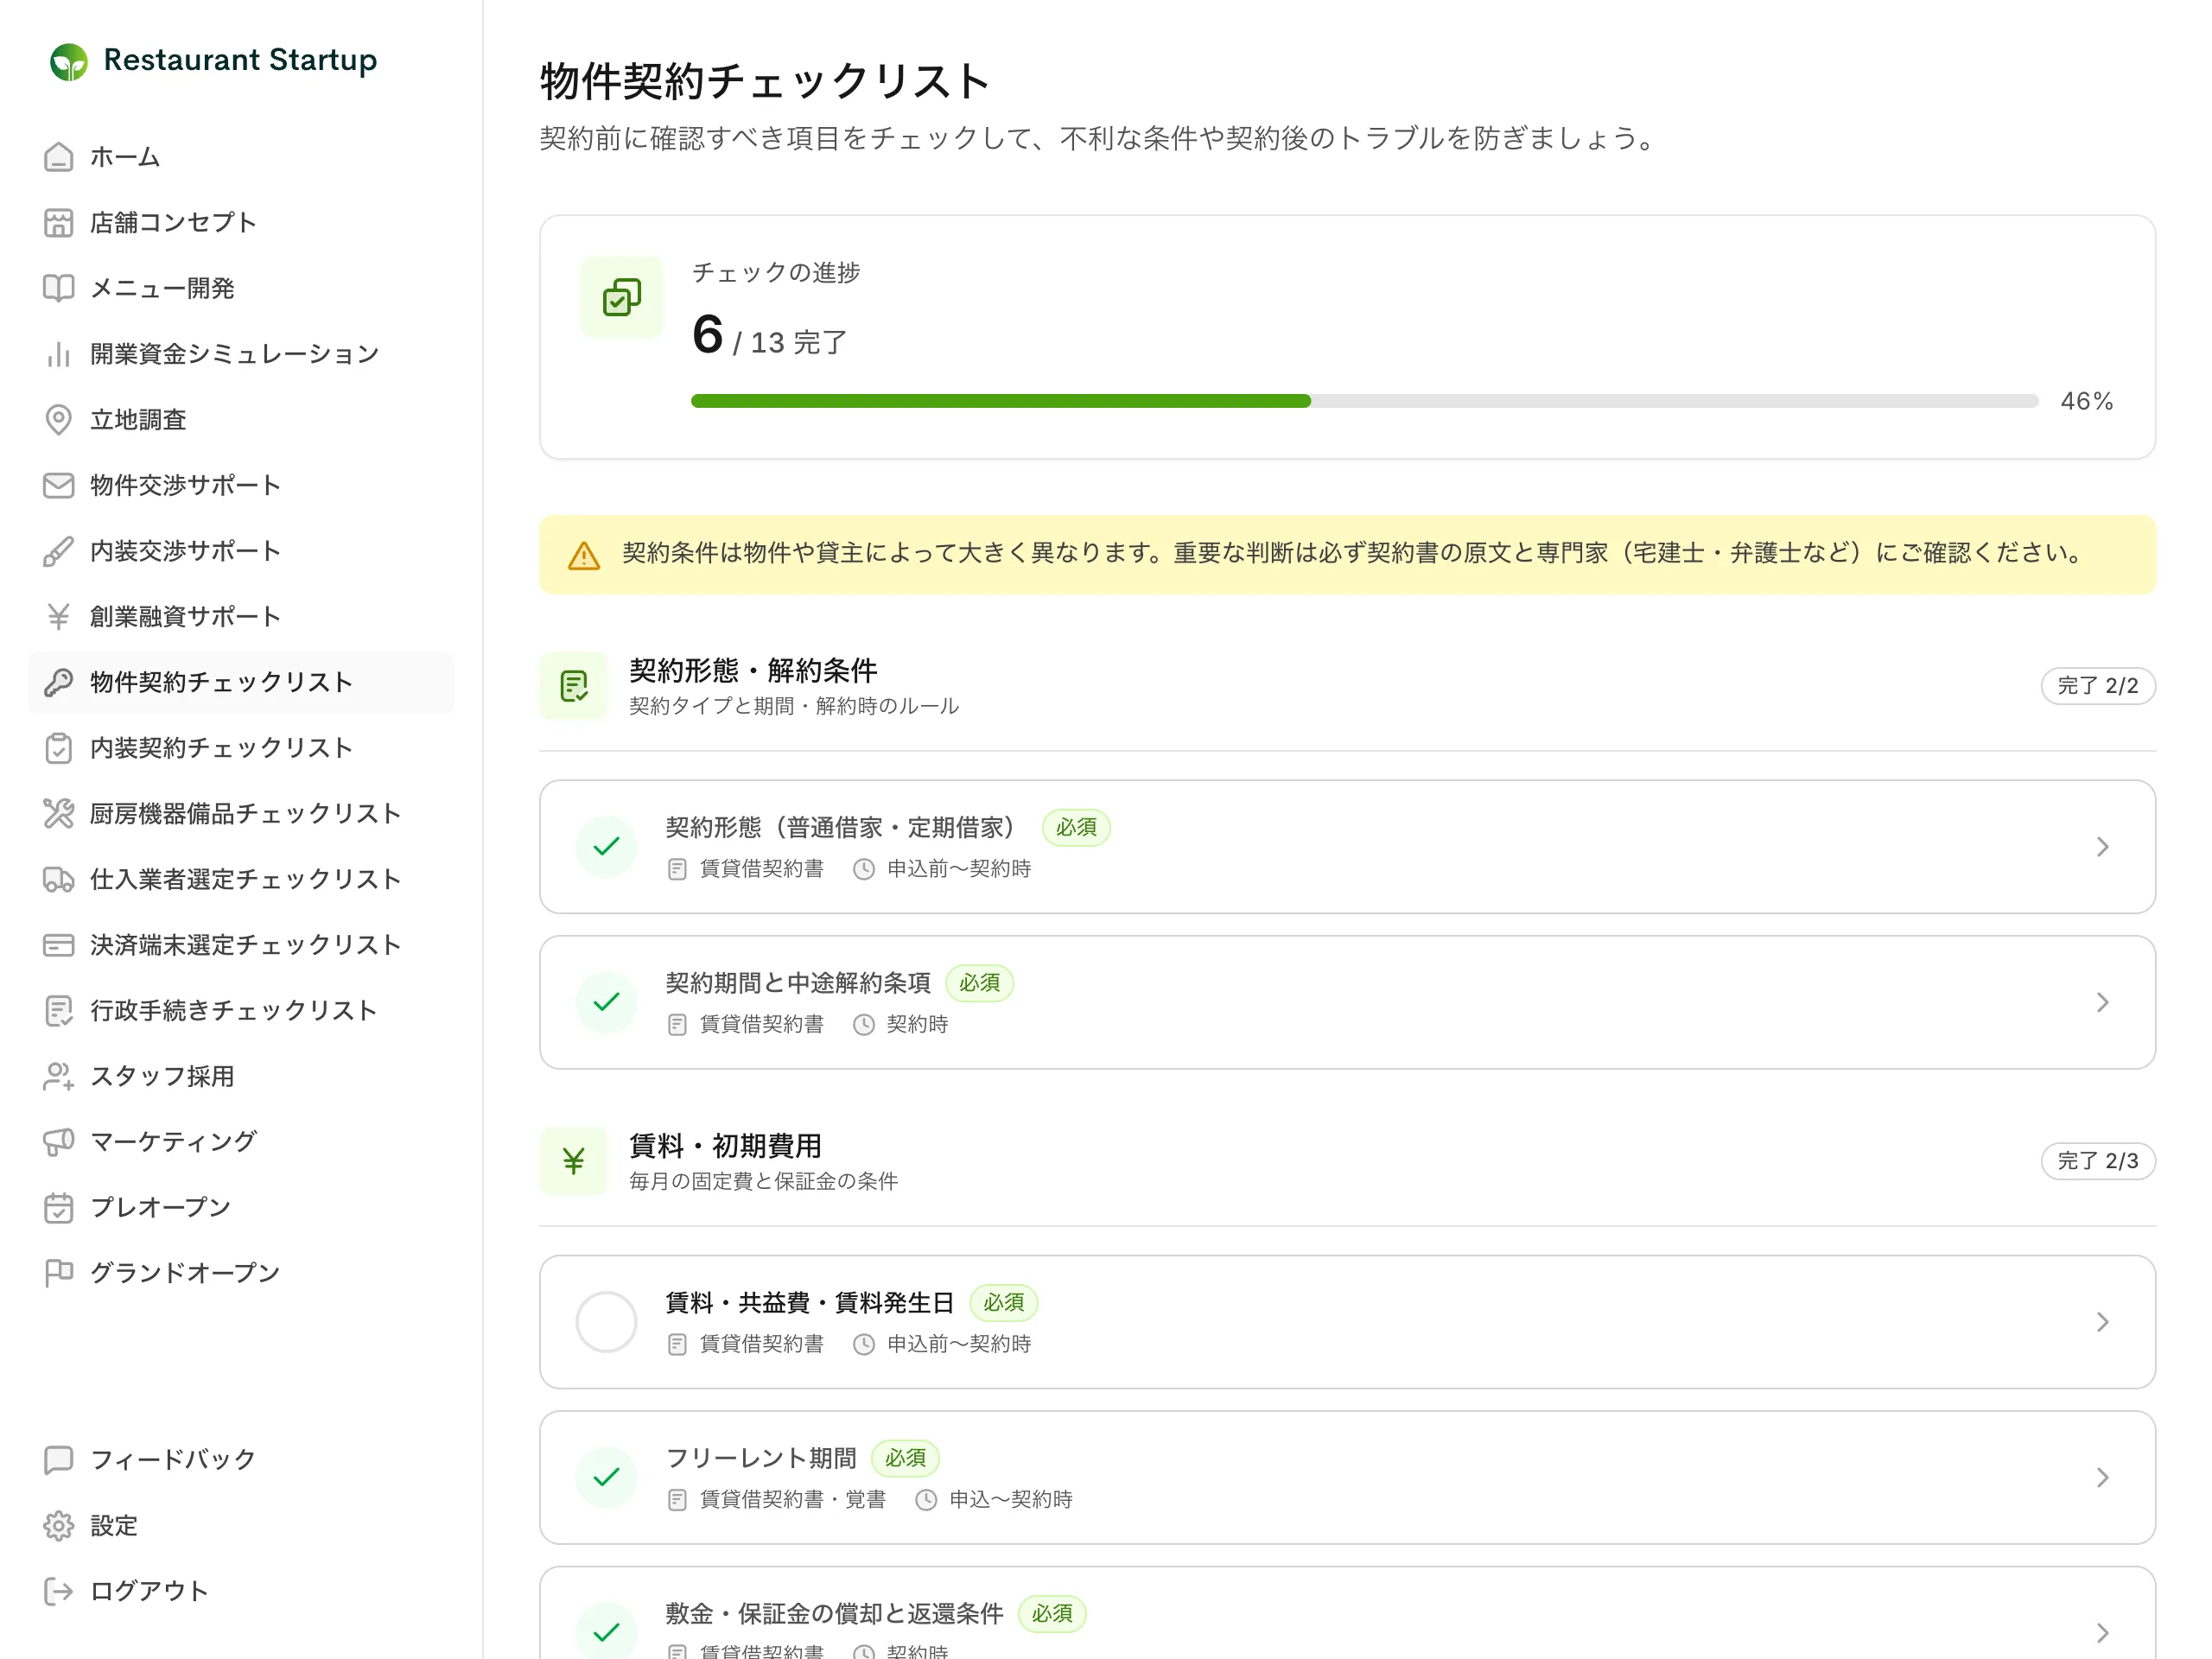Go to メニュー開発 page
The image size is (2212, 1659).
pyautogui.click(x=241, y=288)
